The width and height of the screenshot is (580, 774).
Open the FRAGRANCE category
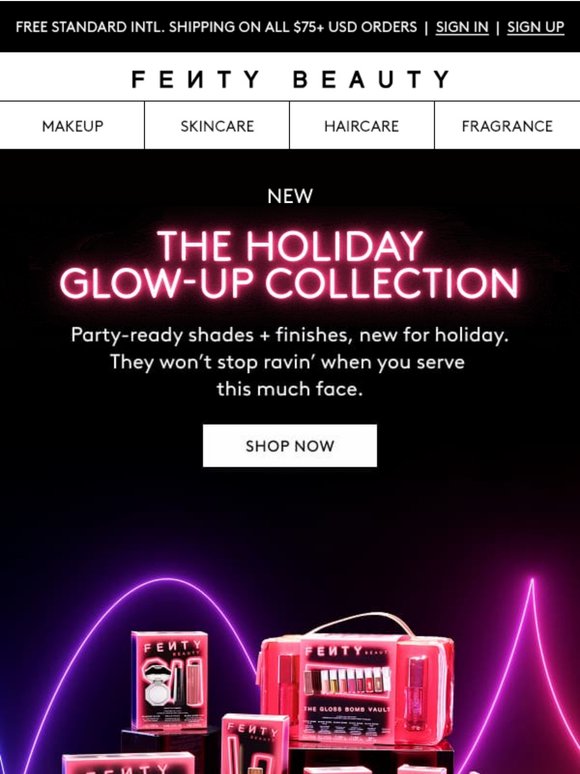[x=507, y=126]
